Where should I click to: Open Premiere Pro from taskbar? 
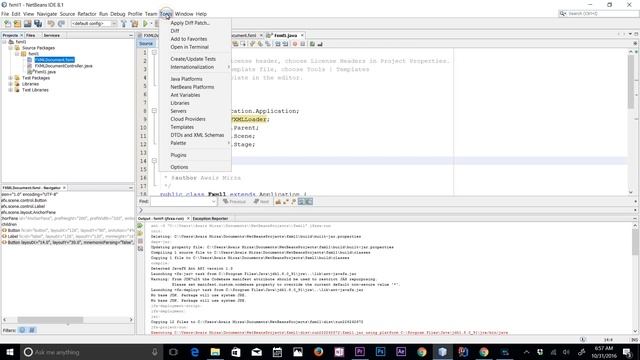[360, 352]
